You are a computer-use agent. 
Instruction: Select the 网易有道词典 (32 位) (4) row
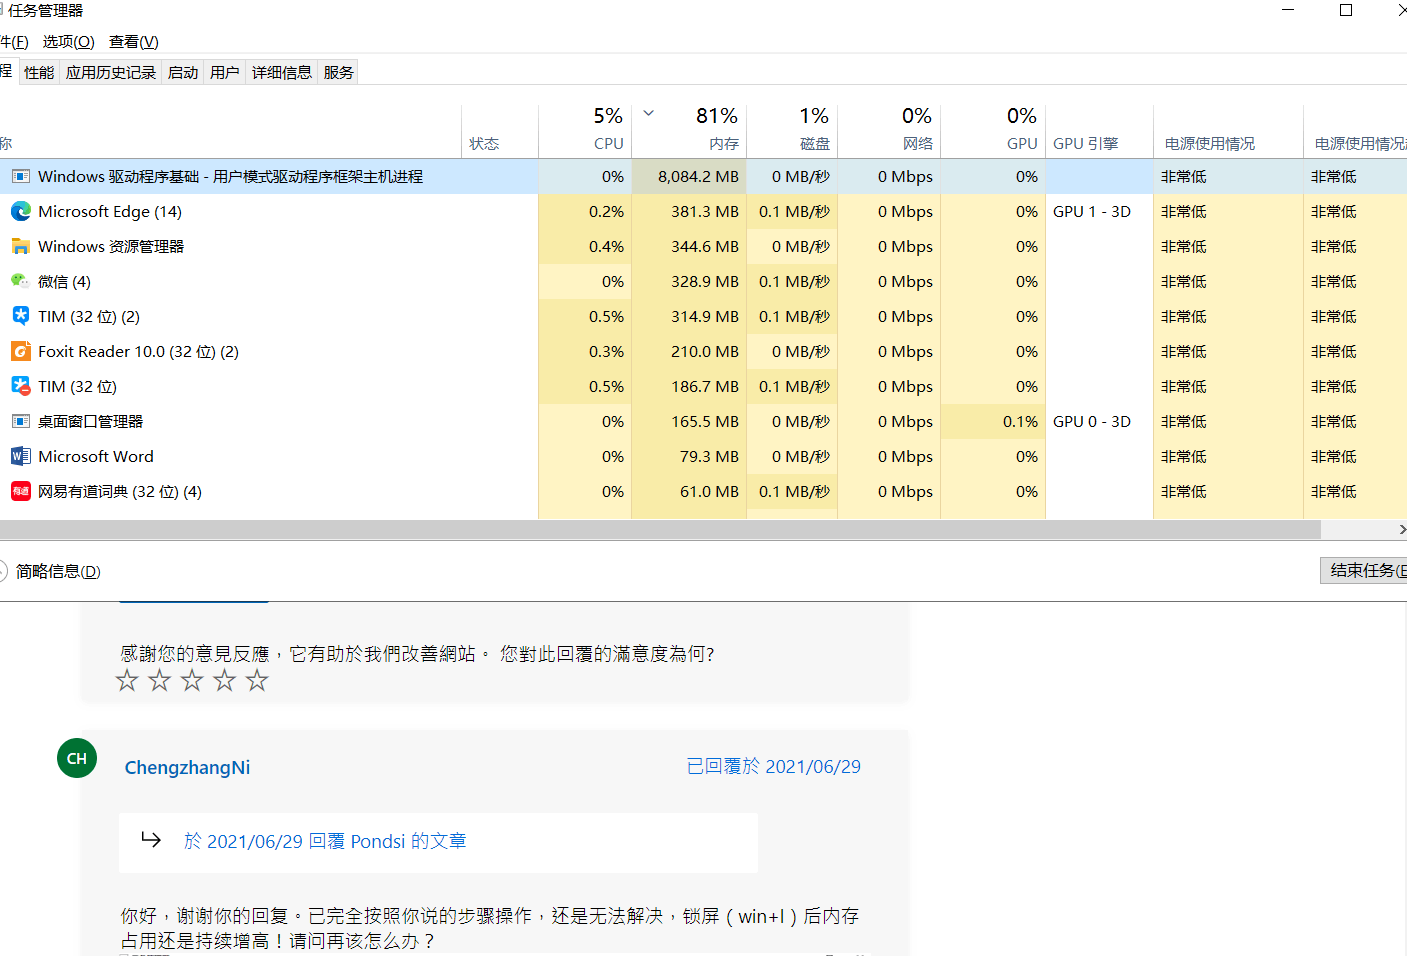[x=703, y=492]
